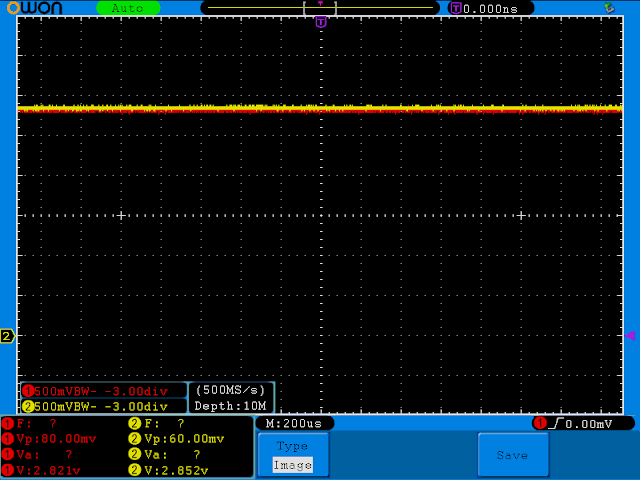Click the memory window position bar at top
The width and height of the screenshot is (640, 480).
320,8
